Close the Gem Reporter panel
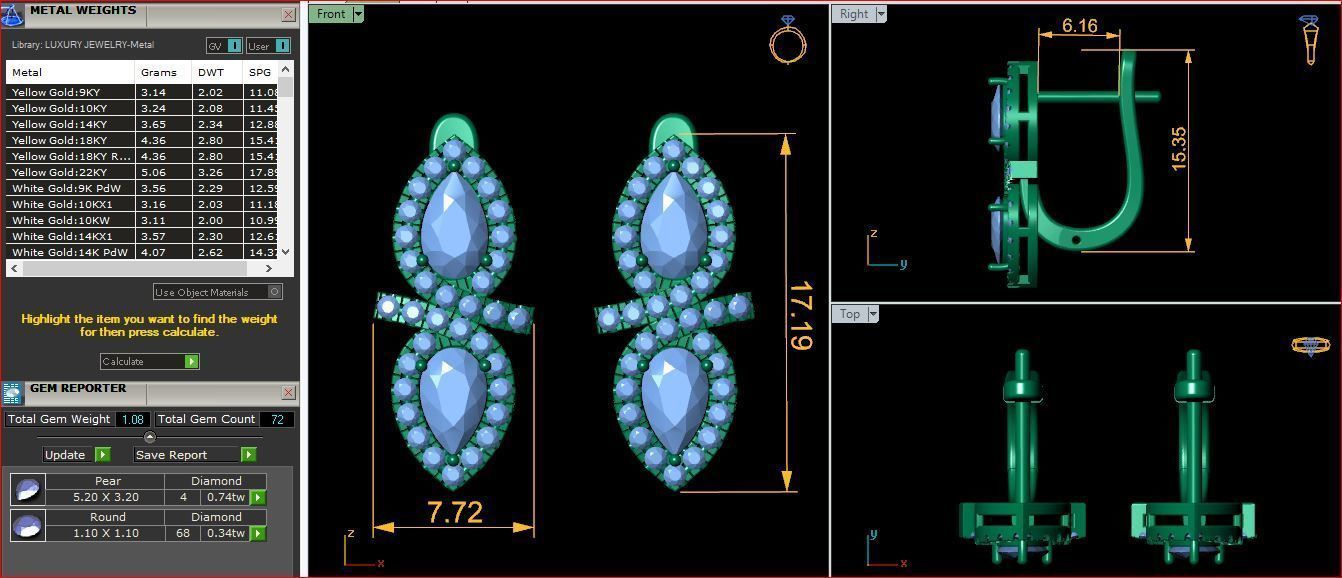1342x578 pixels. pos(288,392)
